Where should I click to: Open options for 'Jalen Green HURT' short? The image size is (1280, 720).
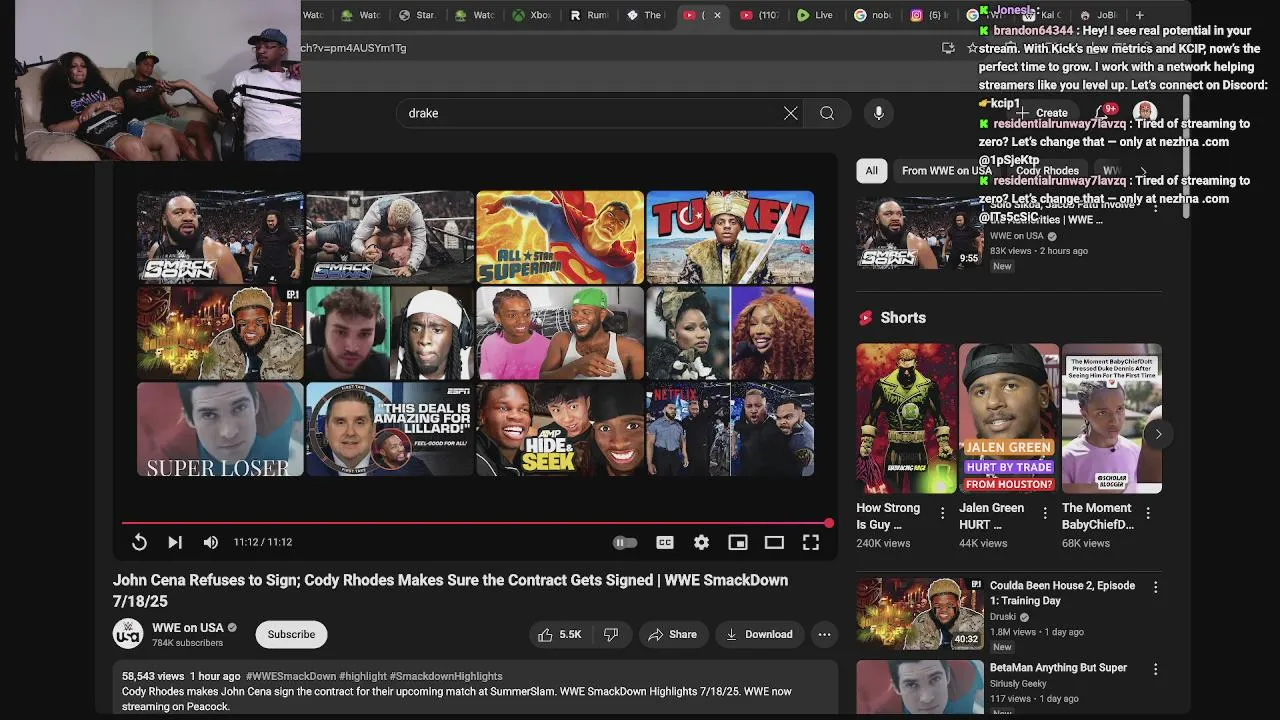click(1045, 513)
